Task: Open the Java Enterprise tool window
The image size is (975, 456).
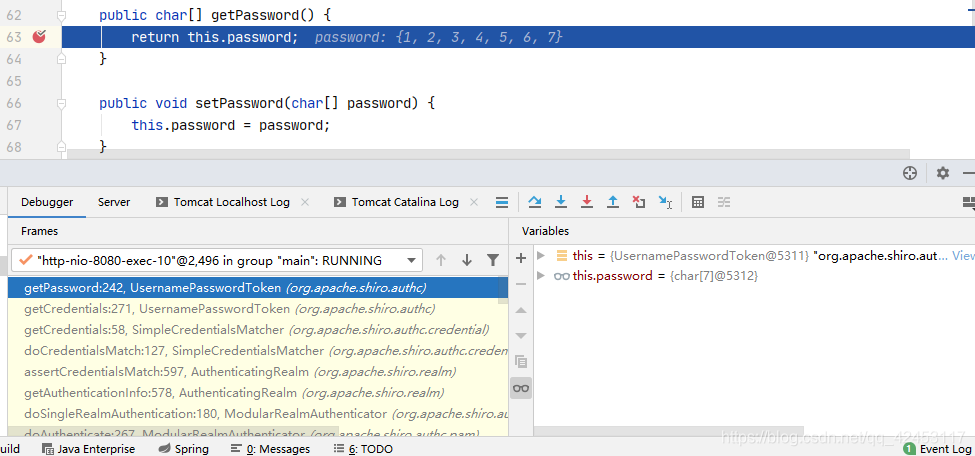Action: (88, 449)
